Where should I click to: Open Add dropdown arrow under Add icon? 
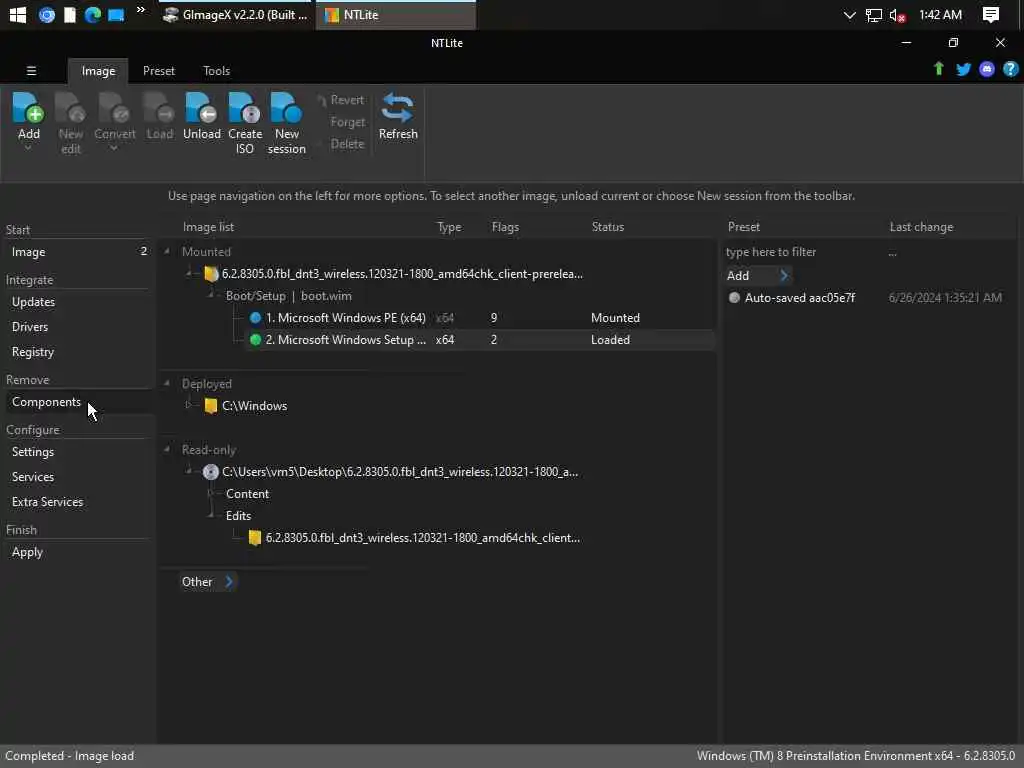point(28,148)
